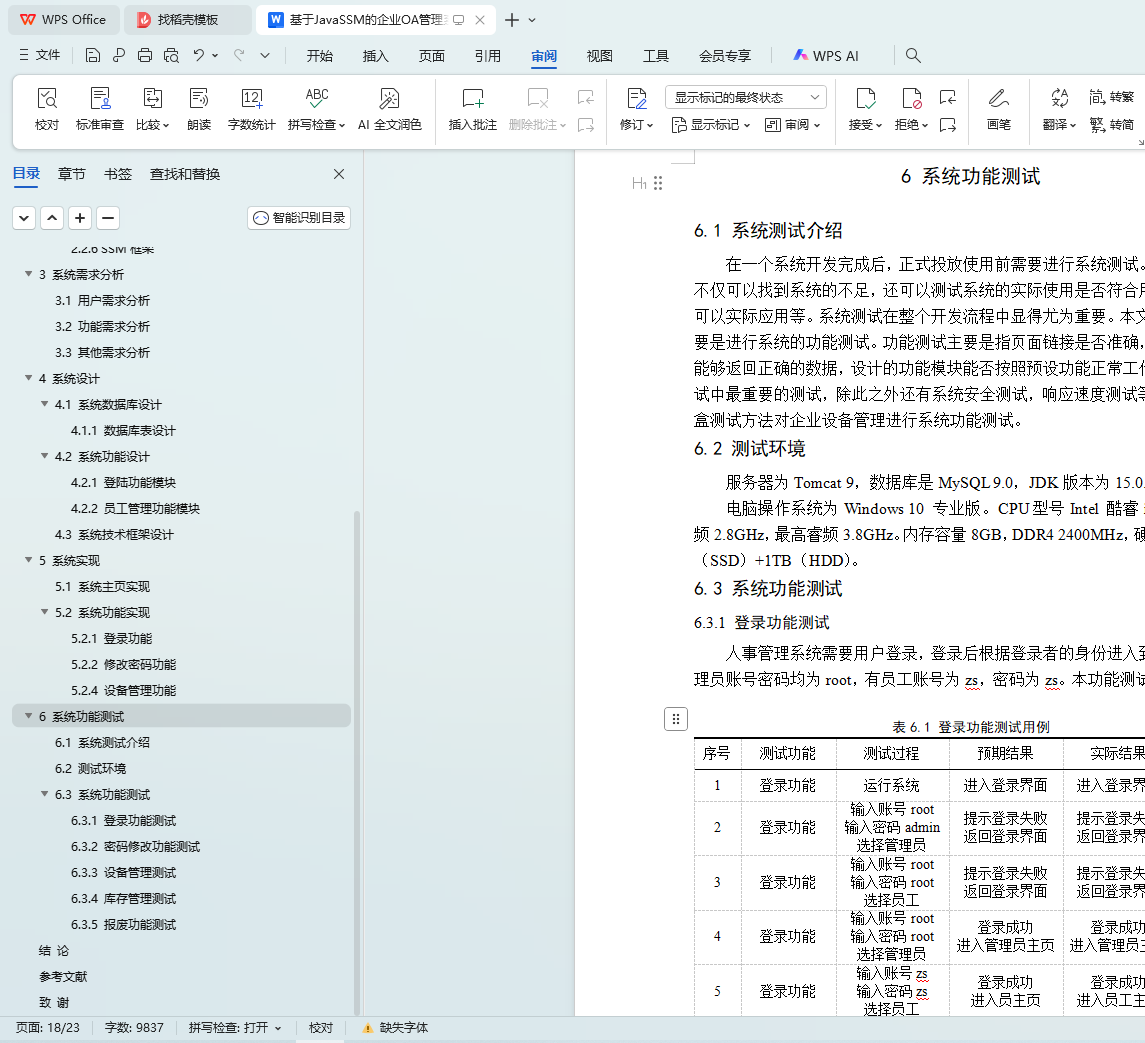Click 页面: 18/23 page indicator
Viewport: 1145px width, 1043px height.
pyautogui.click(x=48, y=1028)
